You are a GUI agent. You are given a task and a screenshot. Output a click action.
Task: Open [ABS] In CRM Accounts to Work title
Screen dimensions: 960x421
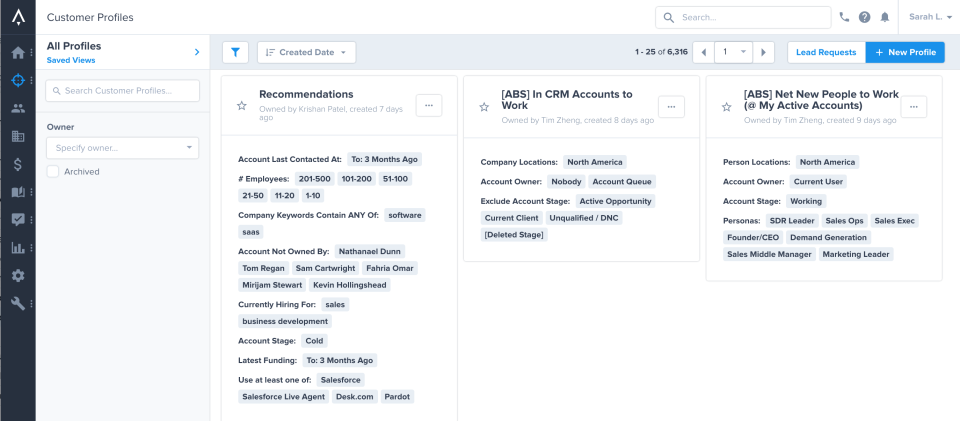[567, 100]
